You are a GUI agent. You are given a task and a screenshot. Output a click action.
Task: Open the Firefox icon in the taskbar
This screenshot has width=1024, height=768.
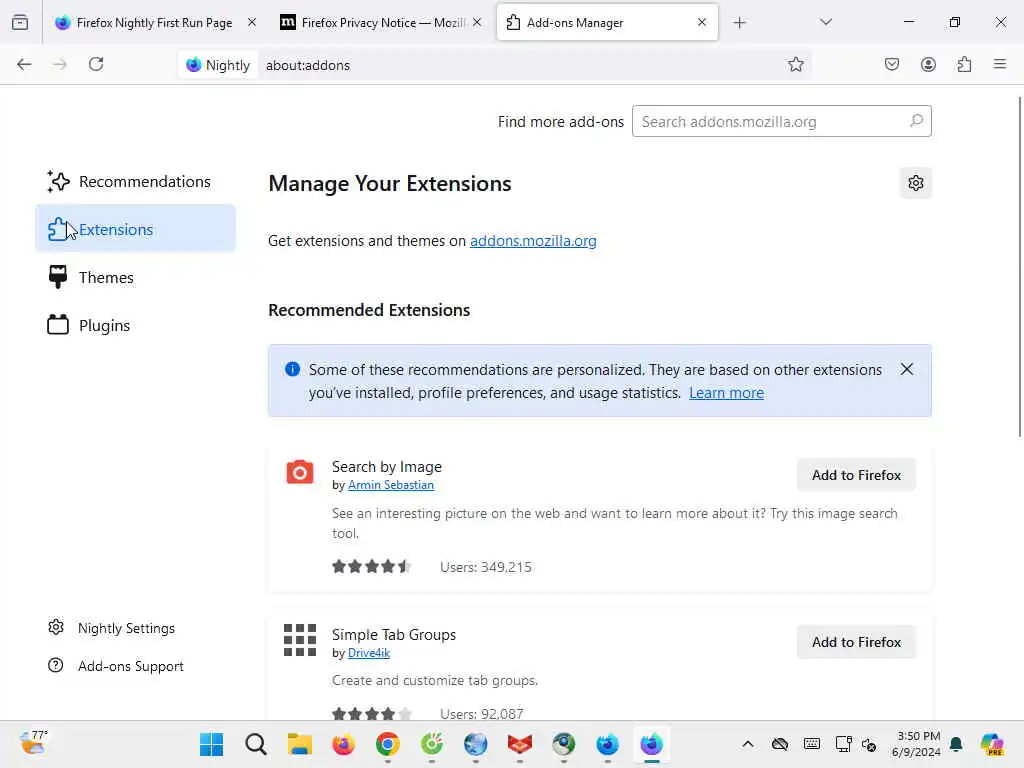pyautogui.click(x=344, y=744)
